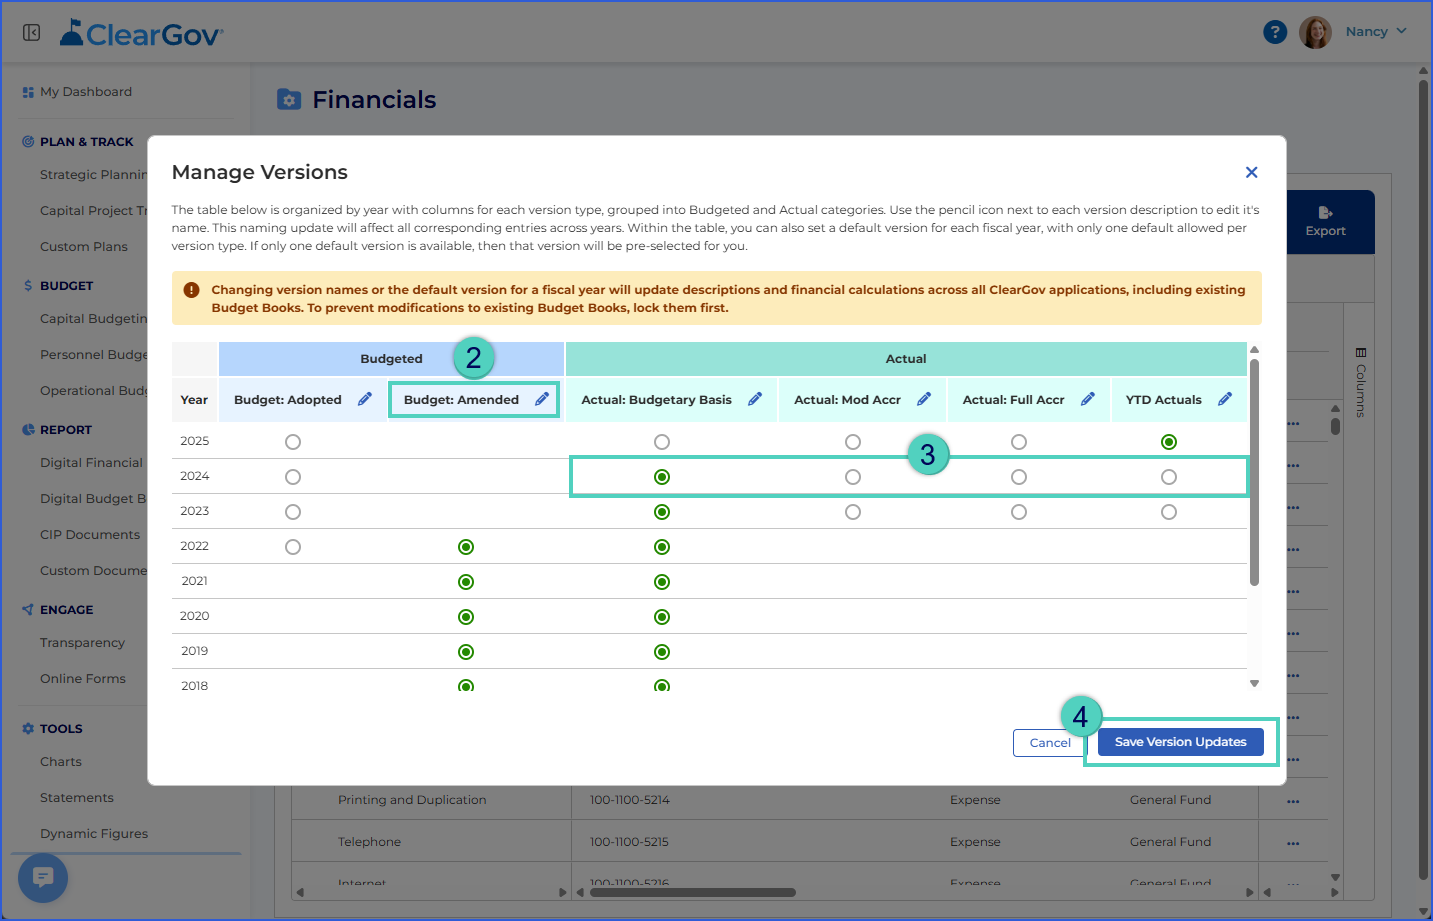Open My Dashboard in the sidebar
Viewport: 1433px width, 921px height.
(x=86, y=92)
